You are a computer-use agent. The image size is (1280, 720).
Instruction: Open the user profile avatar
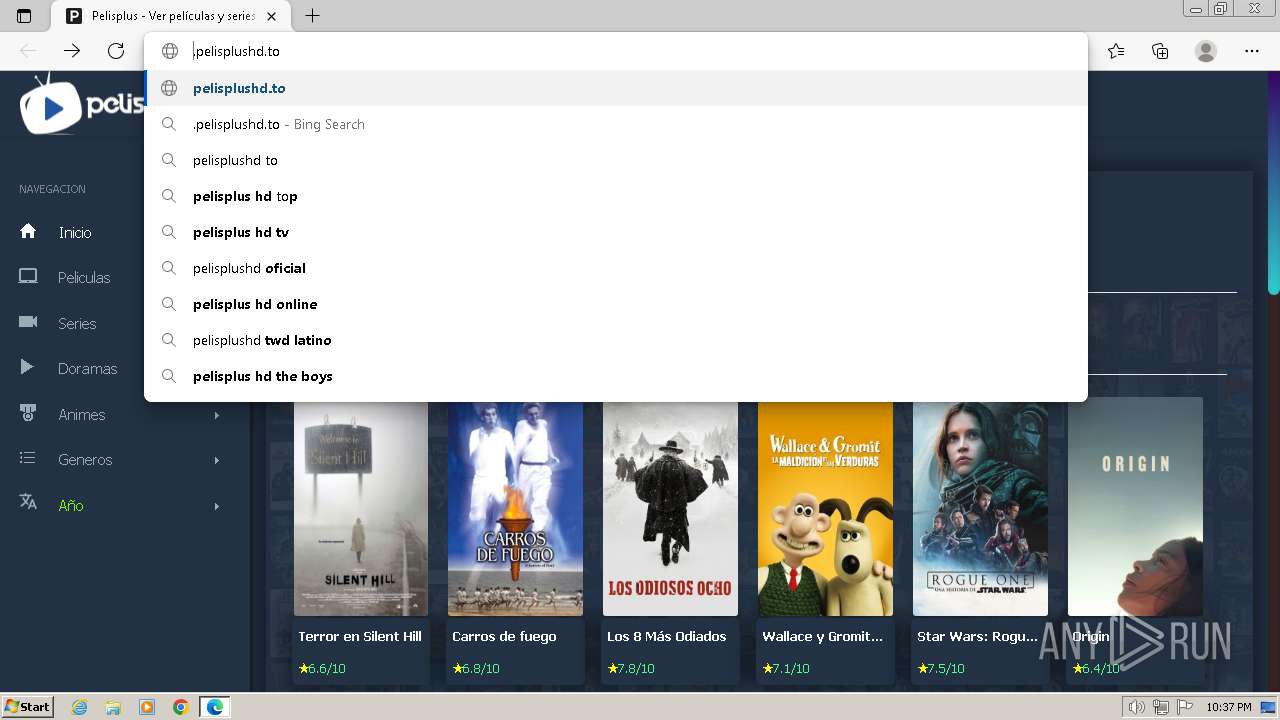tap(1206, 51)
